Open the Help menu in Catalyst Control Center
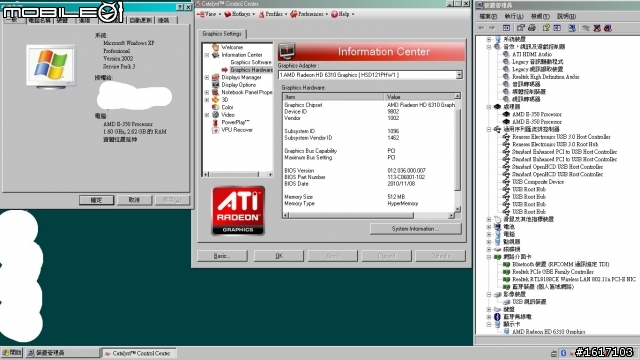This screenshot has width=640, height=360. (x=342, y=14)
